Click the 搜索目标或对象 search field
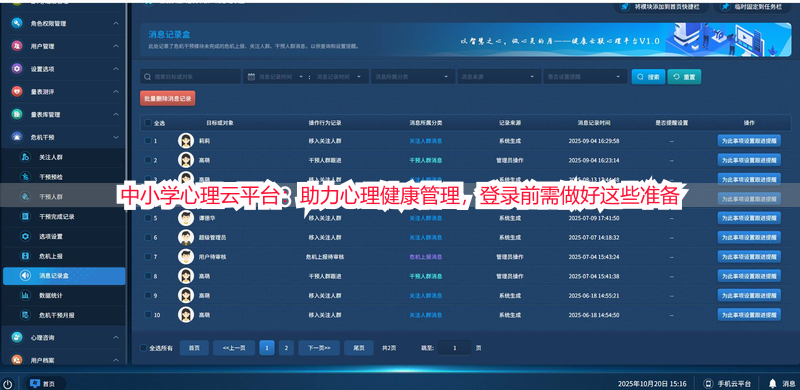The image size is (800, 390). [x=190, y=77]
